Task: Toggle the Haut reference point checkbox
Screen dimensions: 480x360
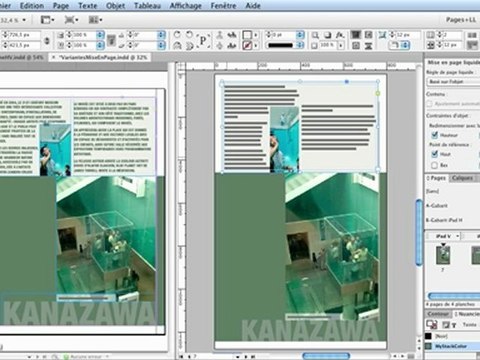Action: tap(434, 154)
